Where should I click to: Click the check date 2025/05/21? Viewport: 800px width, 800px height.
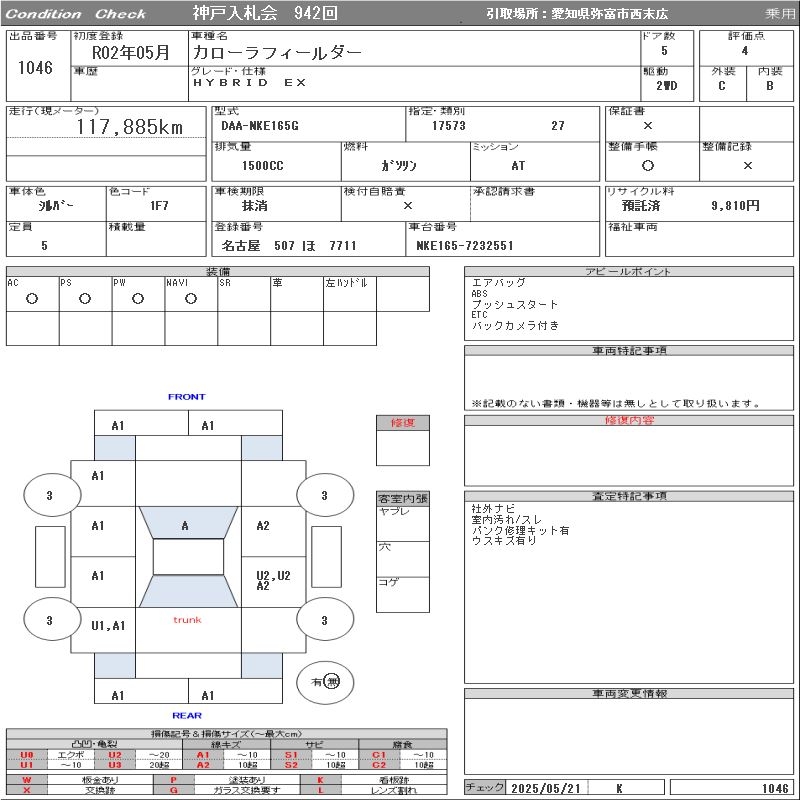(546, 789)
